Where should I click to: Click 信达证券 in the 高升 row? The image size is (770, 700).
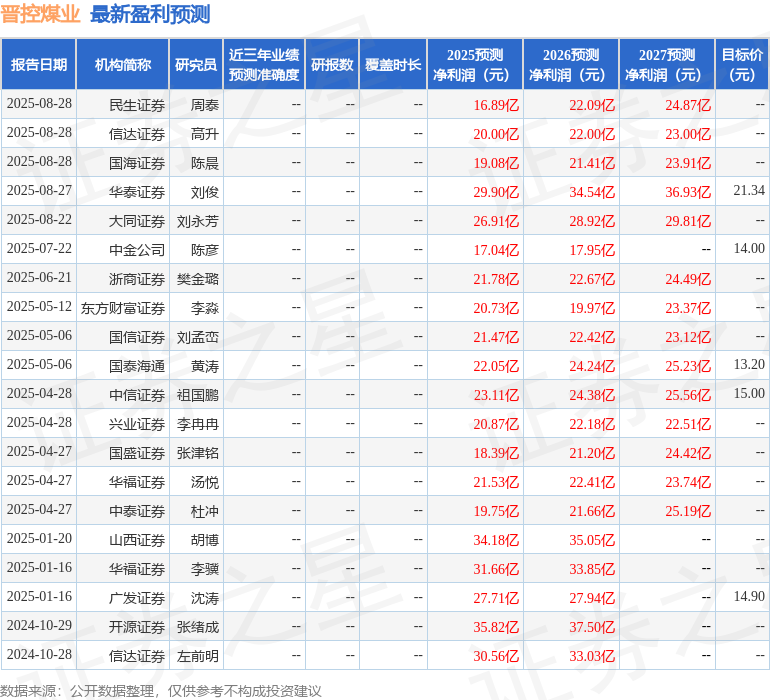pyautogui.click(x=137, y=134)
